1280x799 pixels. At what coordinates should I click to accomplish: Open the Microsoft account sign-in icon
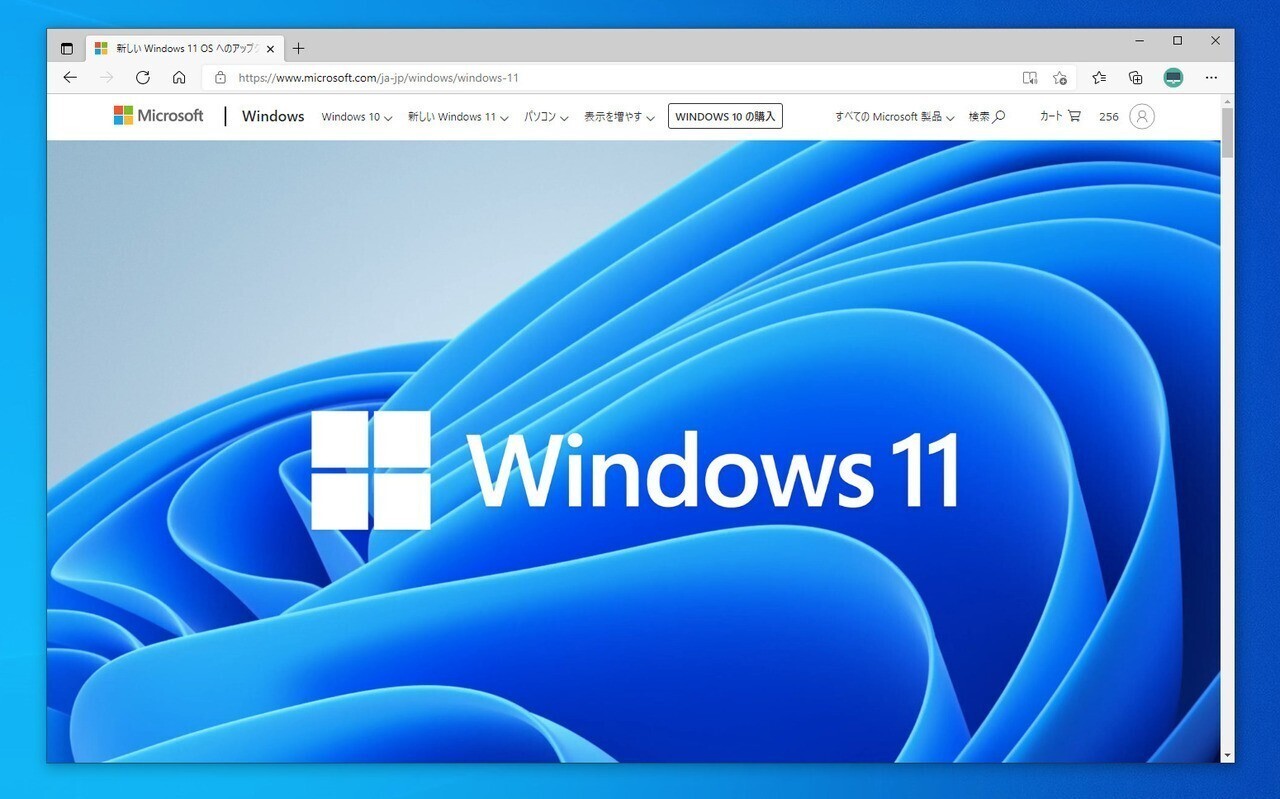(1142, 116)
